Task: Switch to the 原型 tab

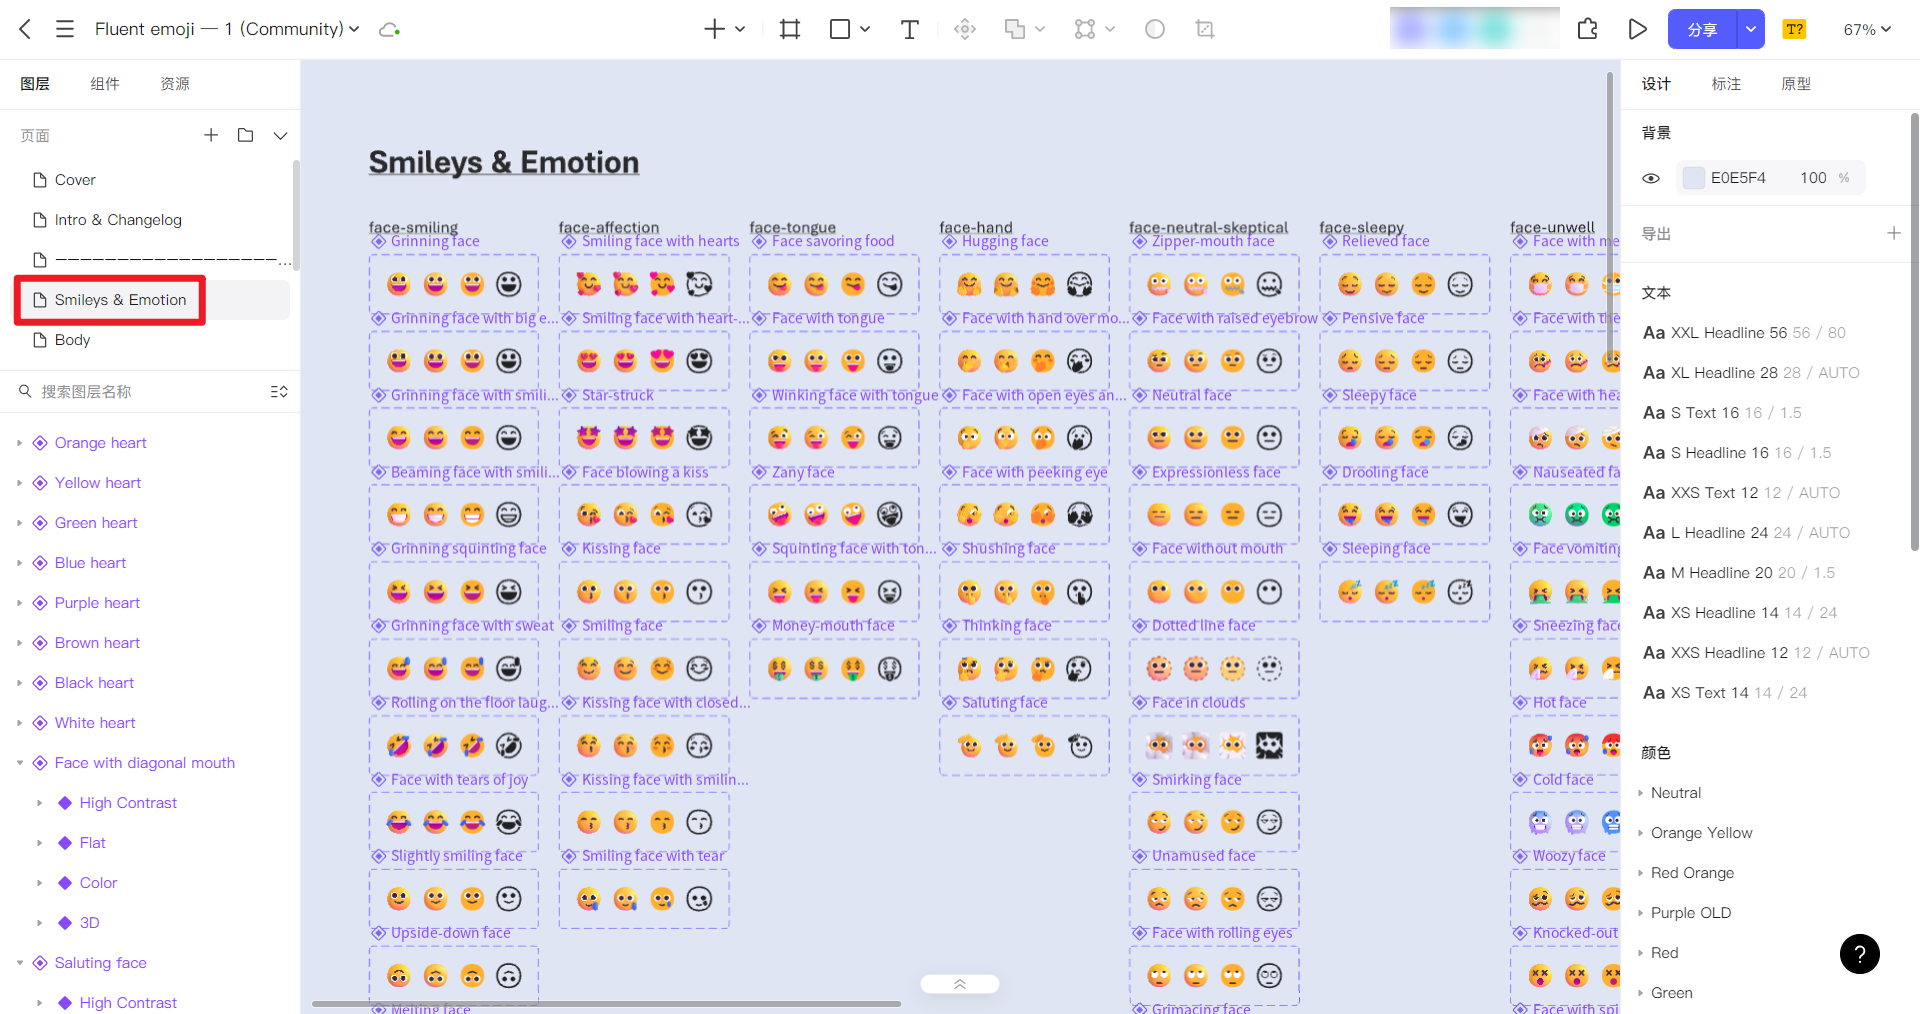Action: [1796, 84]
